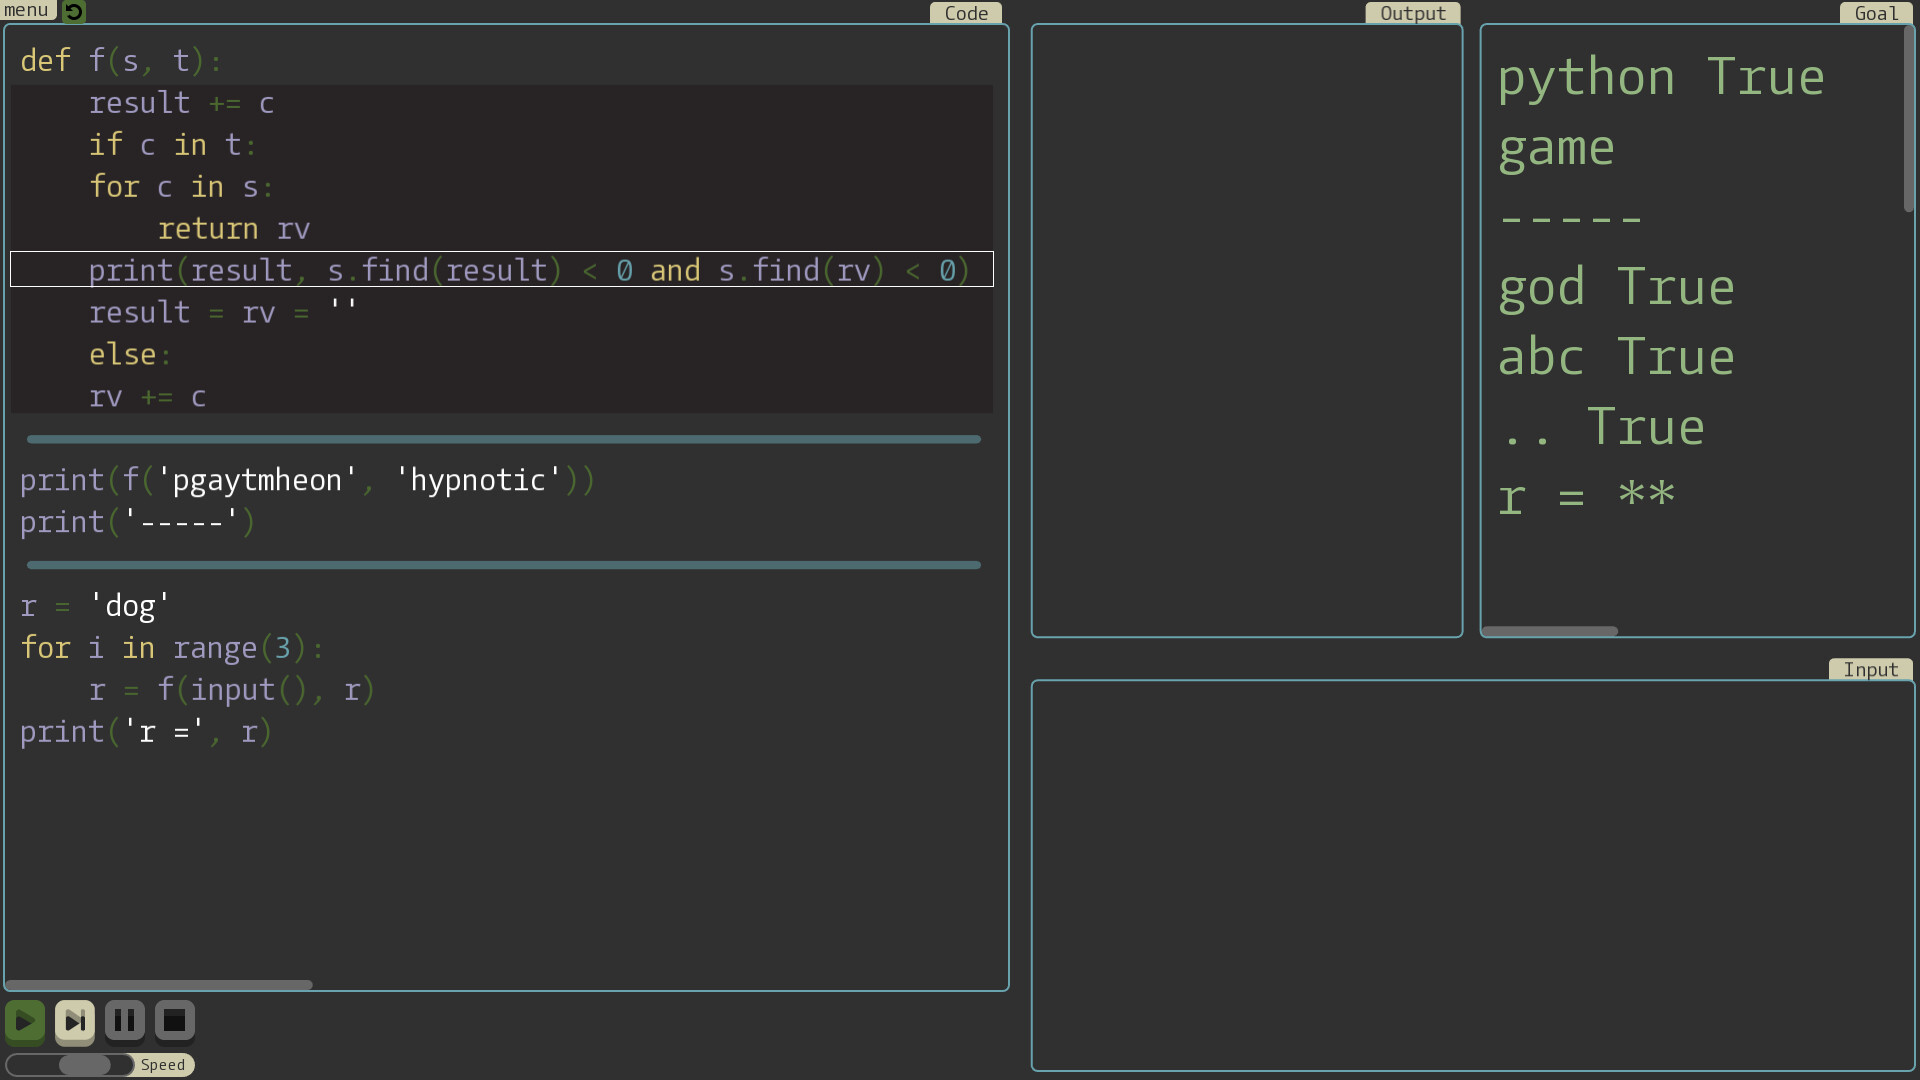The width and height of the screenshot is (1920, 1080).
Task: Click the Step Forward button
Action: [75, 1021]
